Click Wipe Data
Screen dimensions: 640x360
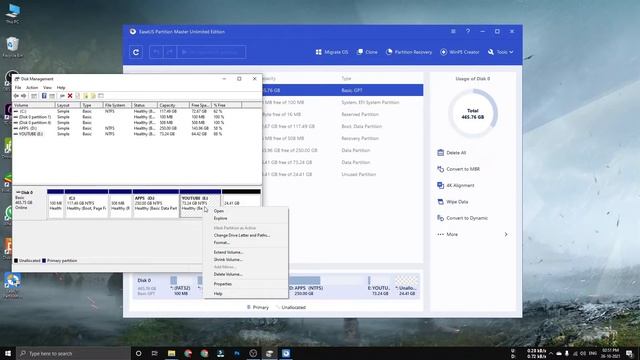pyautogui.click(x=453, y=202)
